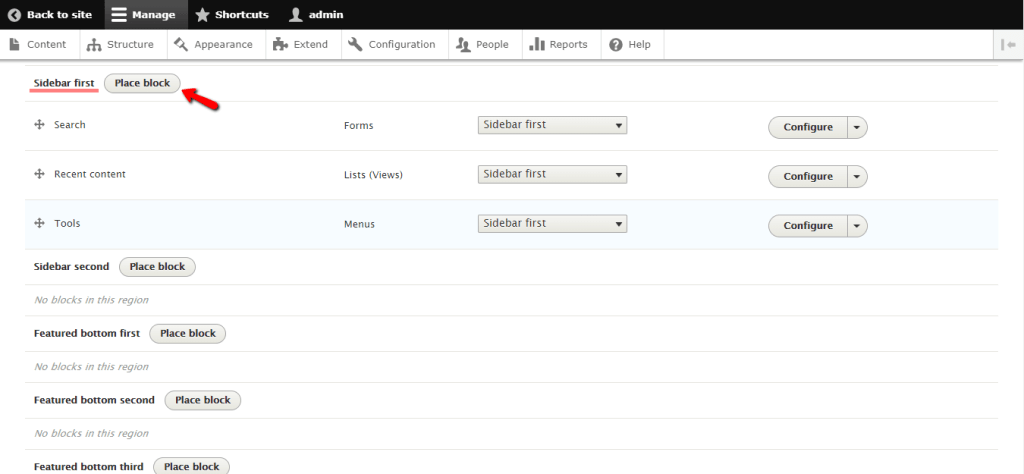
Task: Select the Recent content block name
Action: click(90, 174)
